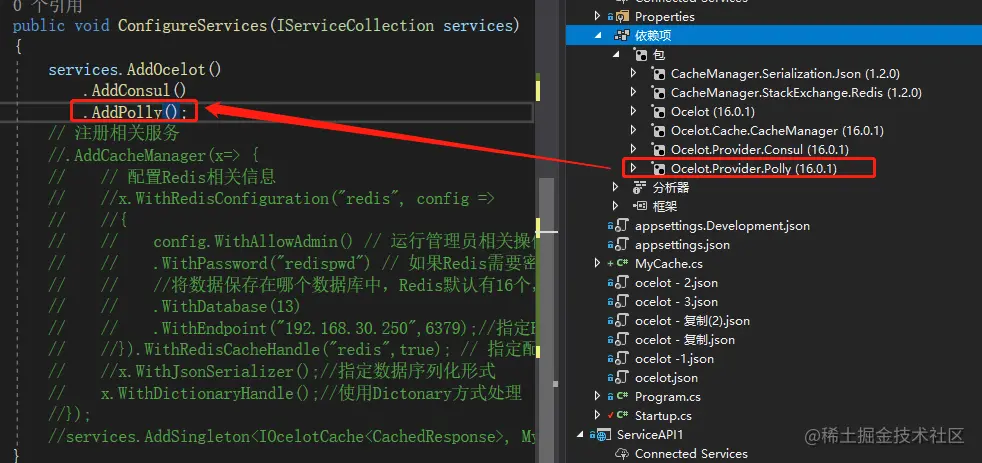982x463 pixels.
Task: Click ConfigureServices method name in code
Action: 191,26
